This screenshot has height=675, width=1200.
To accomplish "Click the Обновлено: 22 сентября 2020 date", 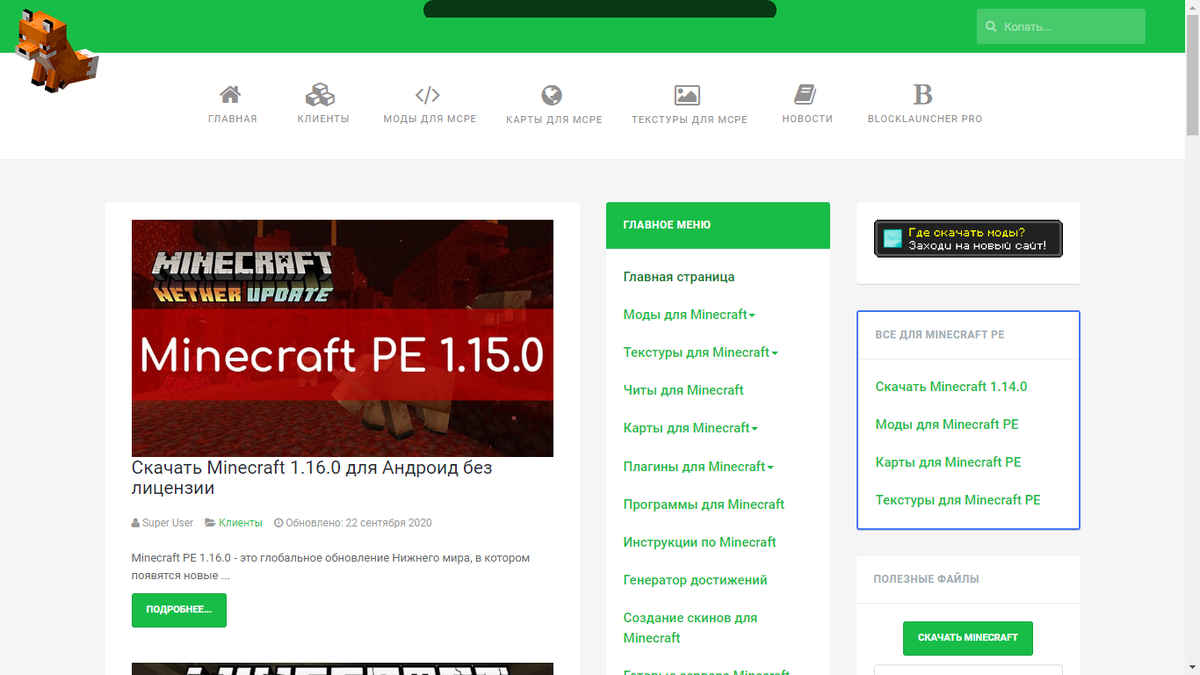I will 359,523.
